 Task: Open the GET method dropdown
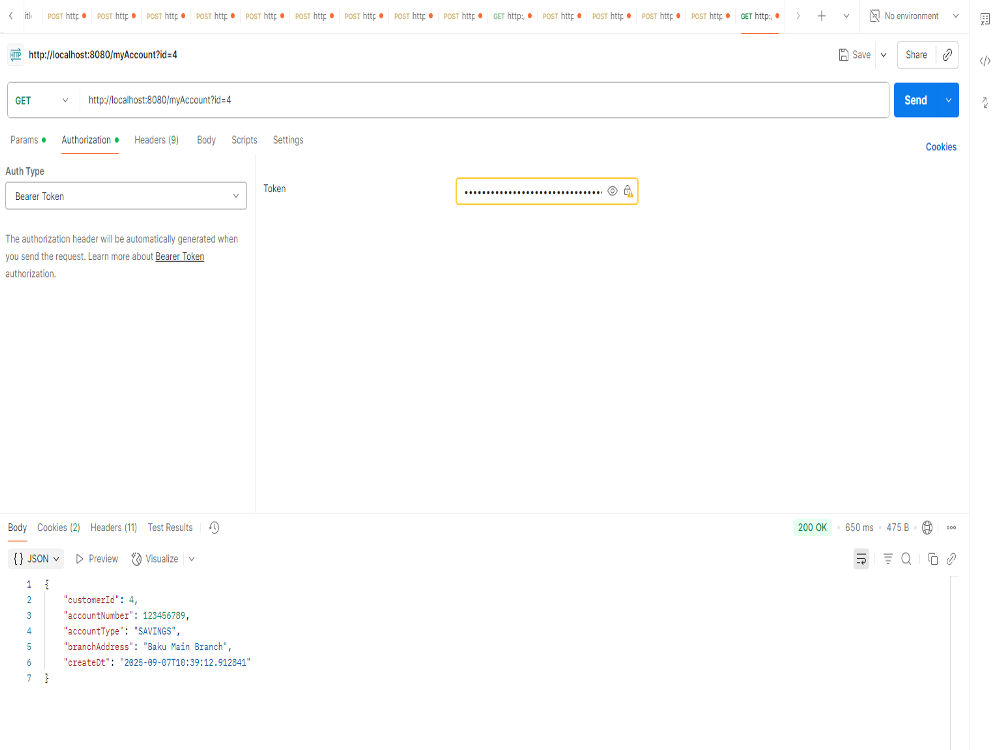click(41, 100)
